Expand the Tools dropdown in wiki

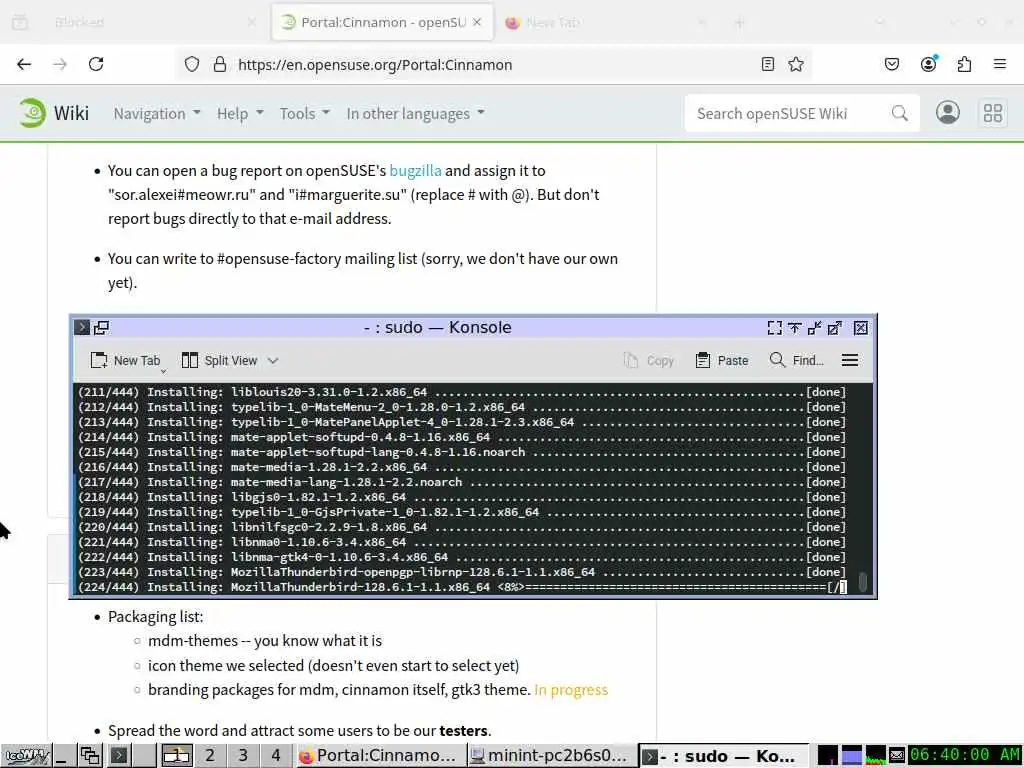pos(304,114)
